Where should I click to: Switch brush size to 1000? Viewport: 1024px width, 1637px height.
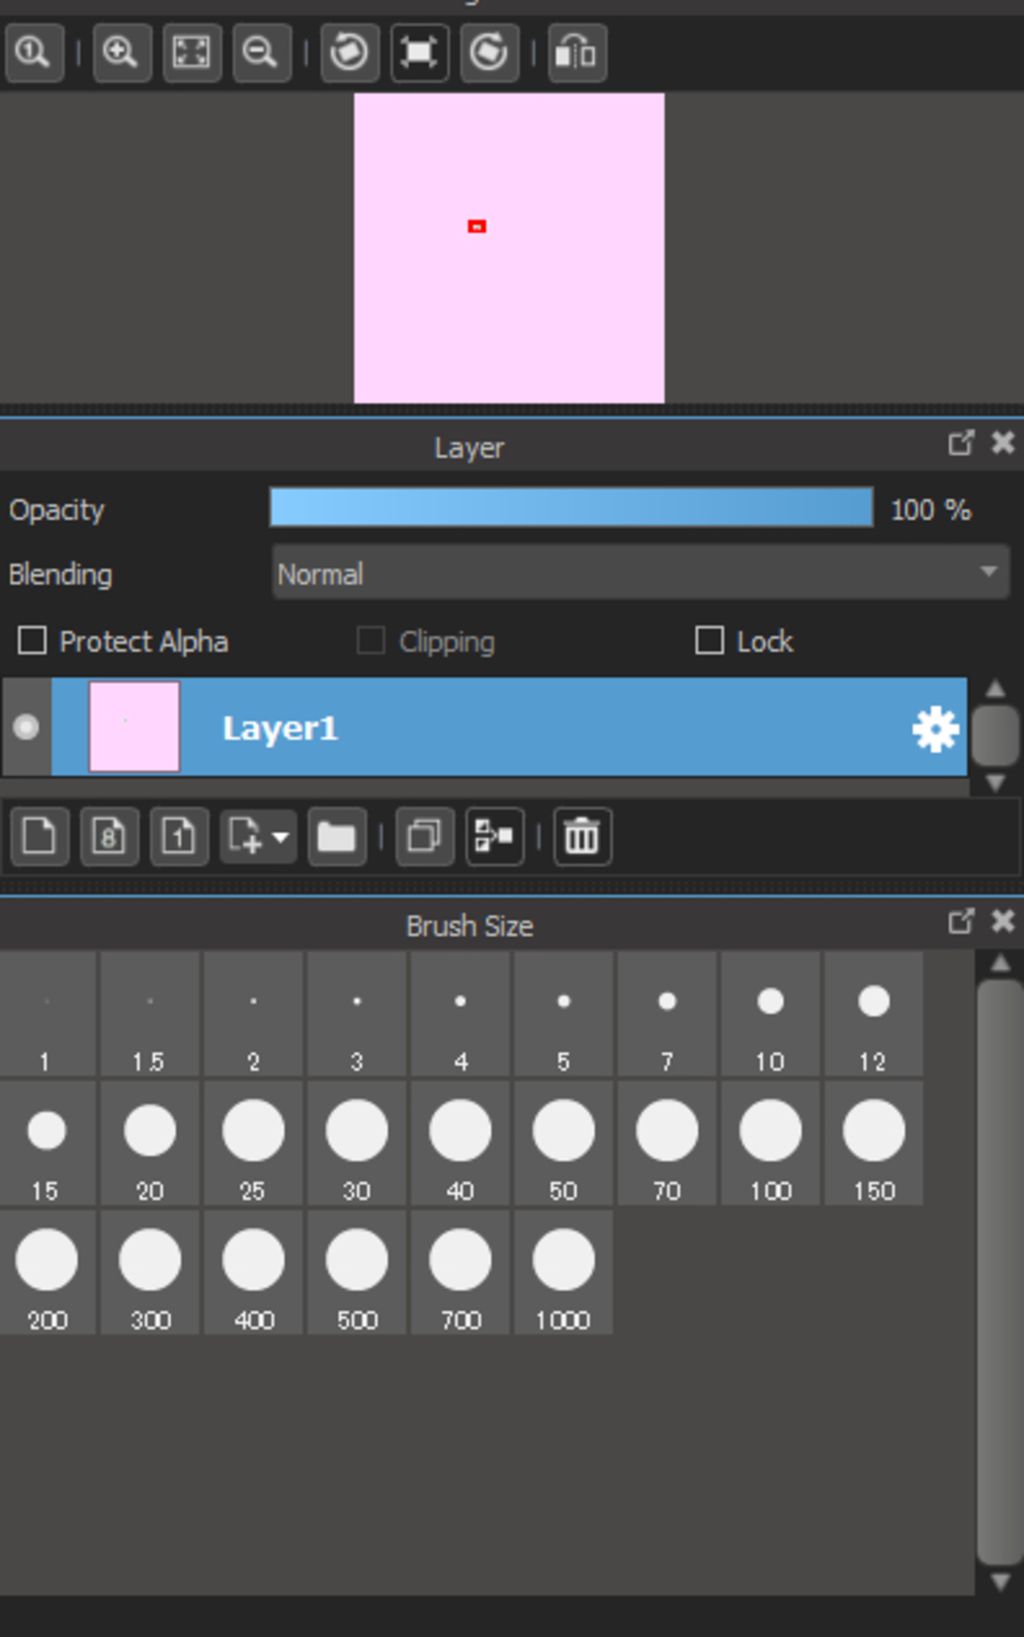564,1272
